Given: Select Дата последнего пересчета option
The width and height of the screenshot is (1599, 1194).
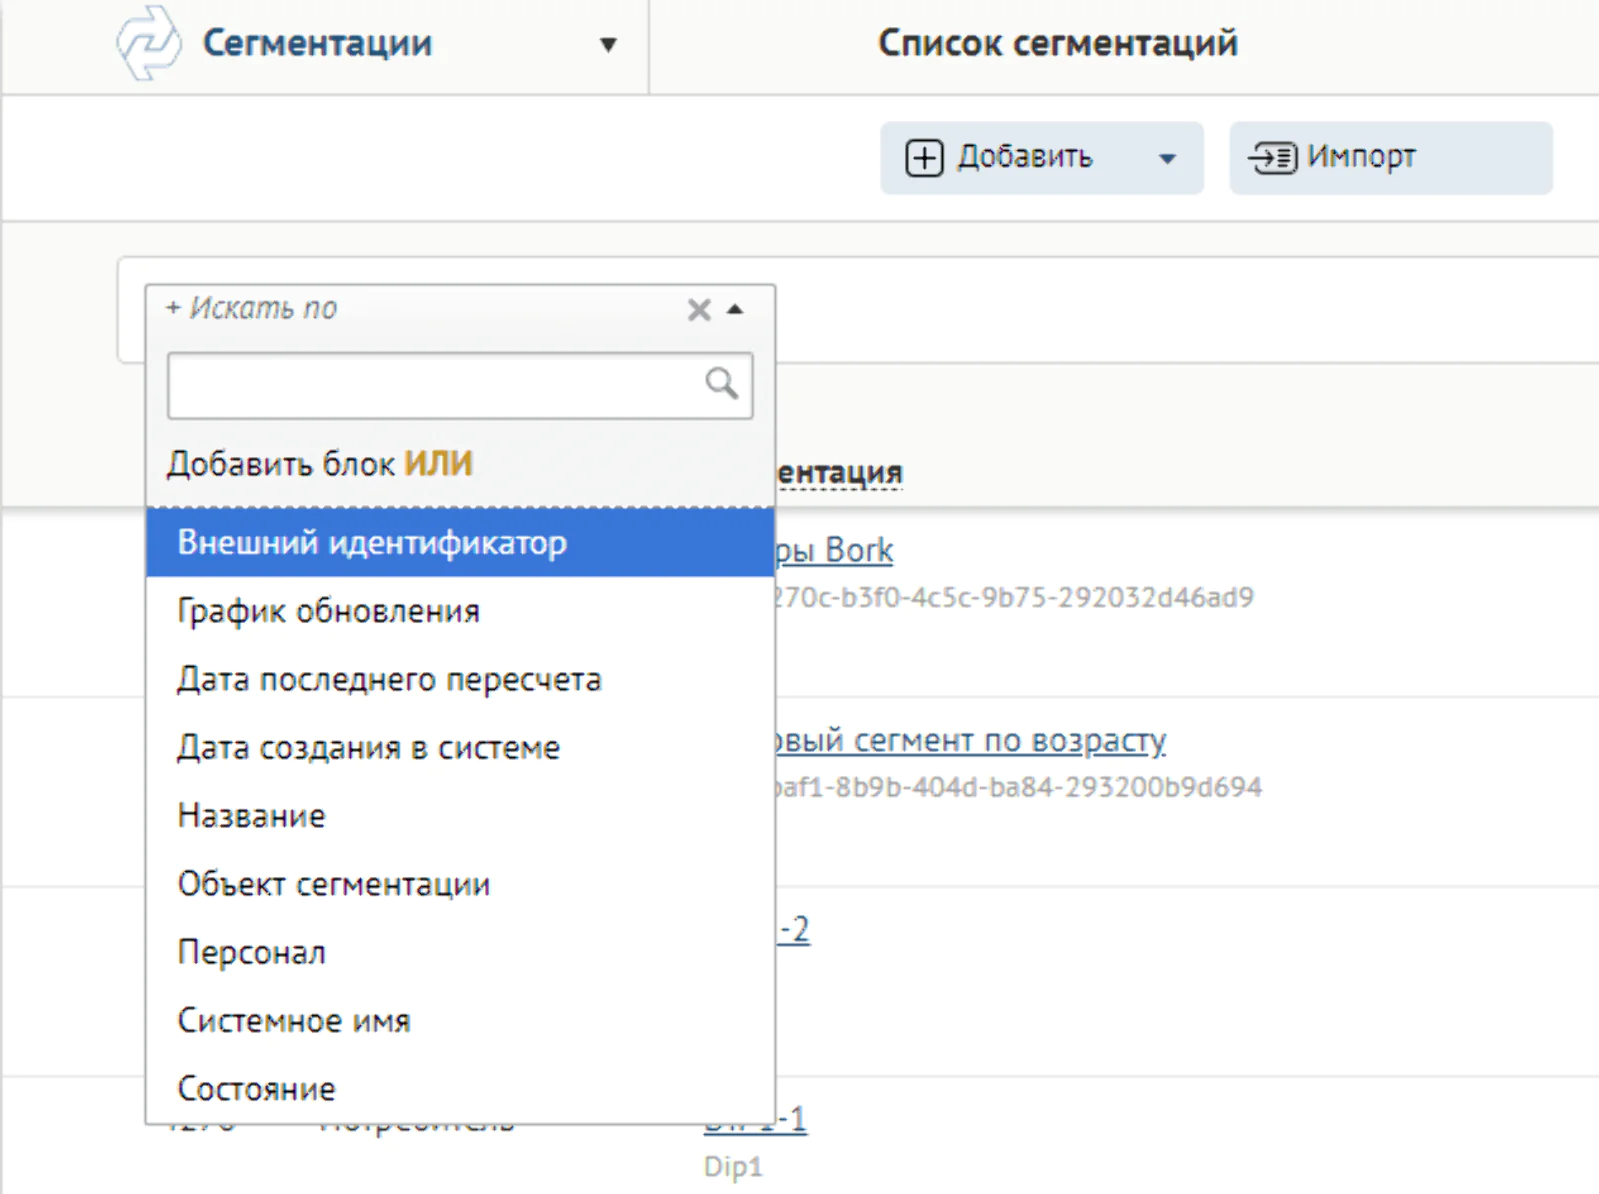Looking at the screenshot, I should click(460, 679).
